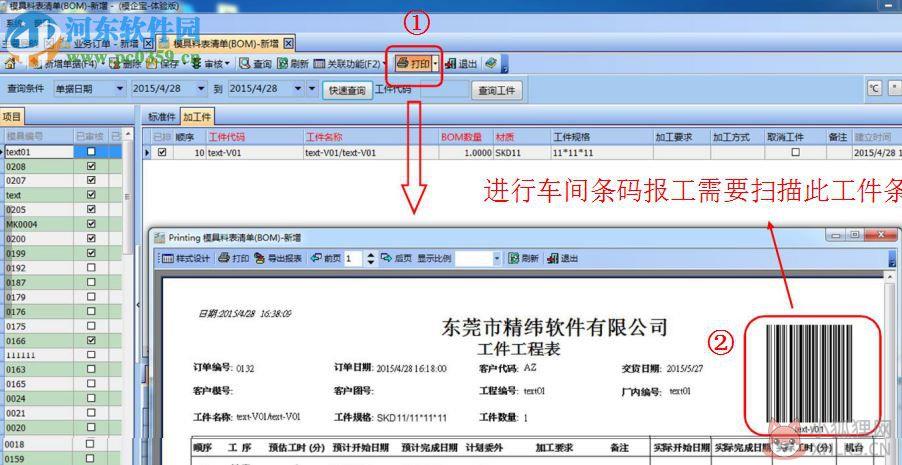Go to 前页 previous page in Printing window
Screen dimensions: 902x465
click(325, 259)
